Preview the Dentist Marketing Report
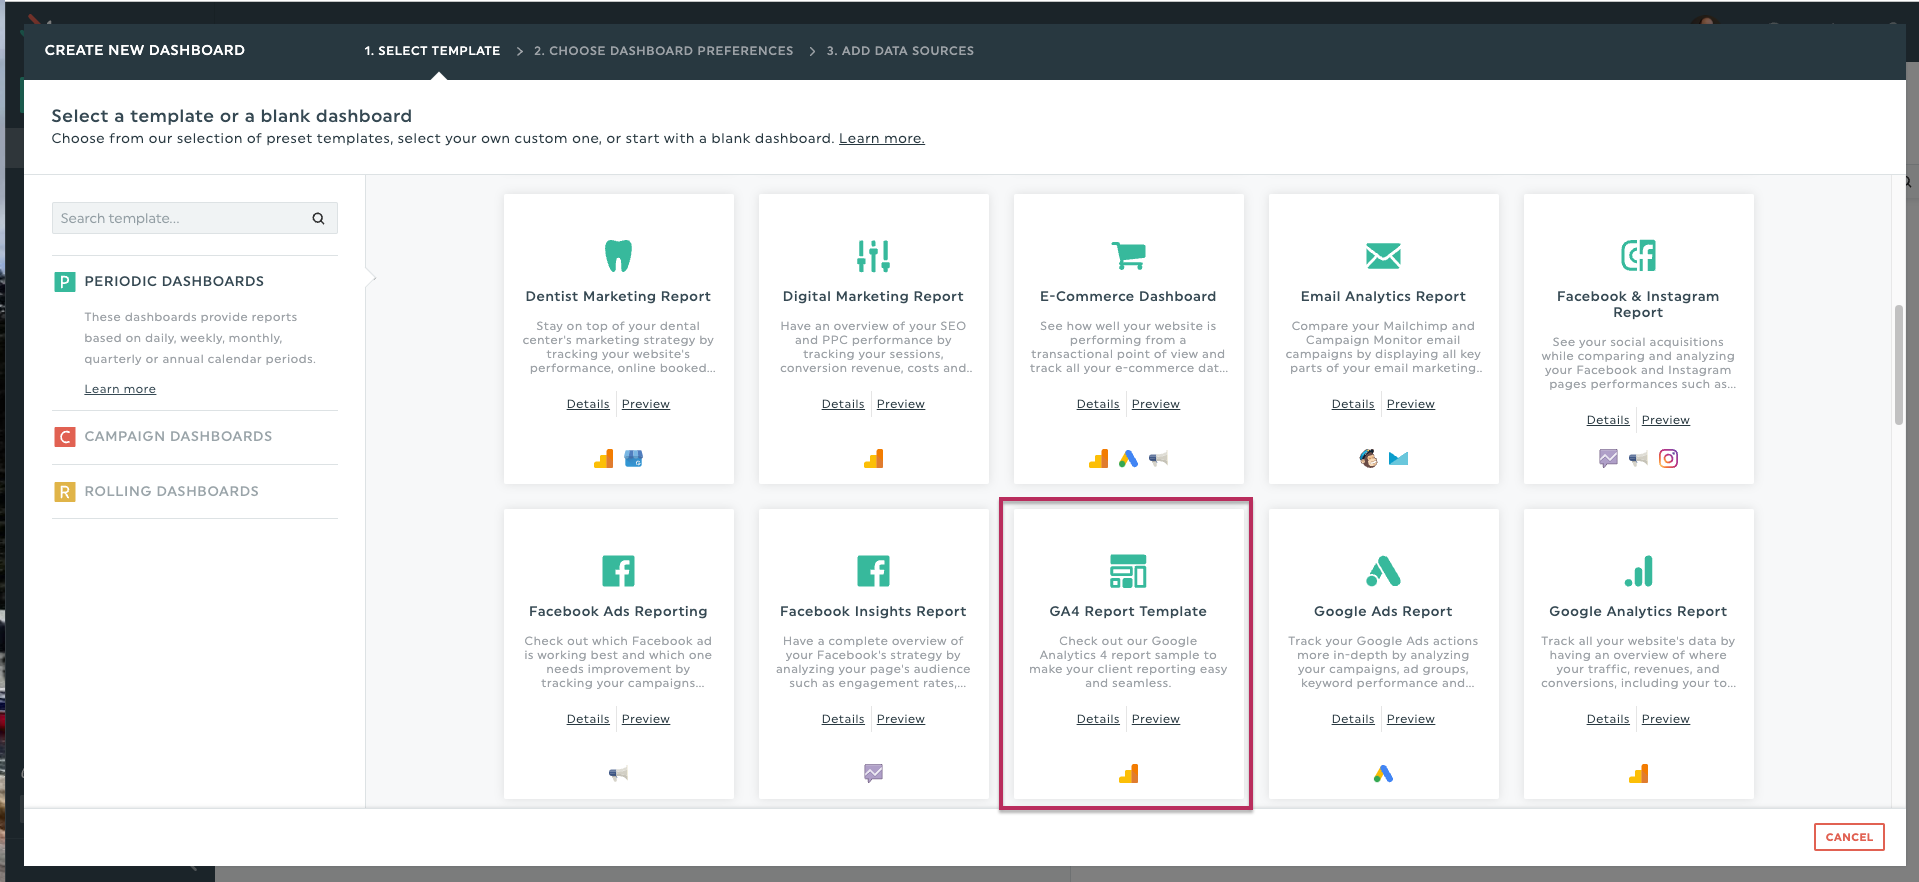Screen dimensions: 1919x882 [646, 404]
